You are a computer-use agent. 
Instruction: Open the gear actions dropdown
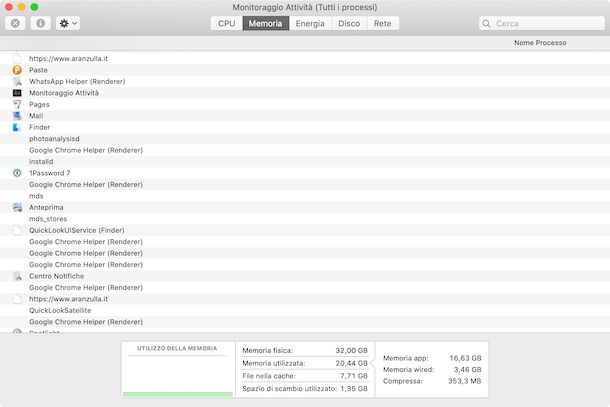click(x=68, y=23)
